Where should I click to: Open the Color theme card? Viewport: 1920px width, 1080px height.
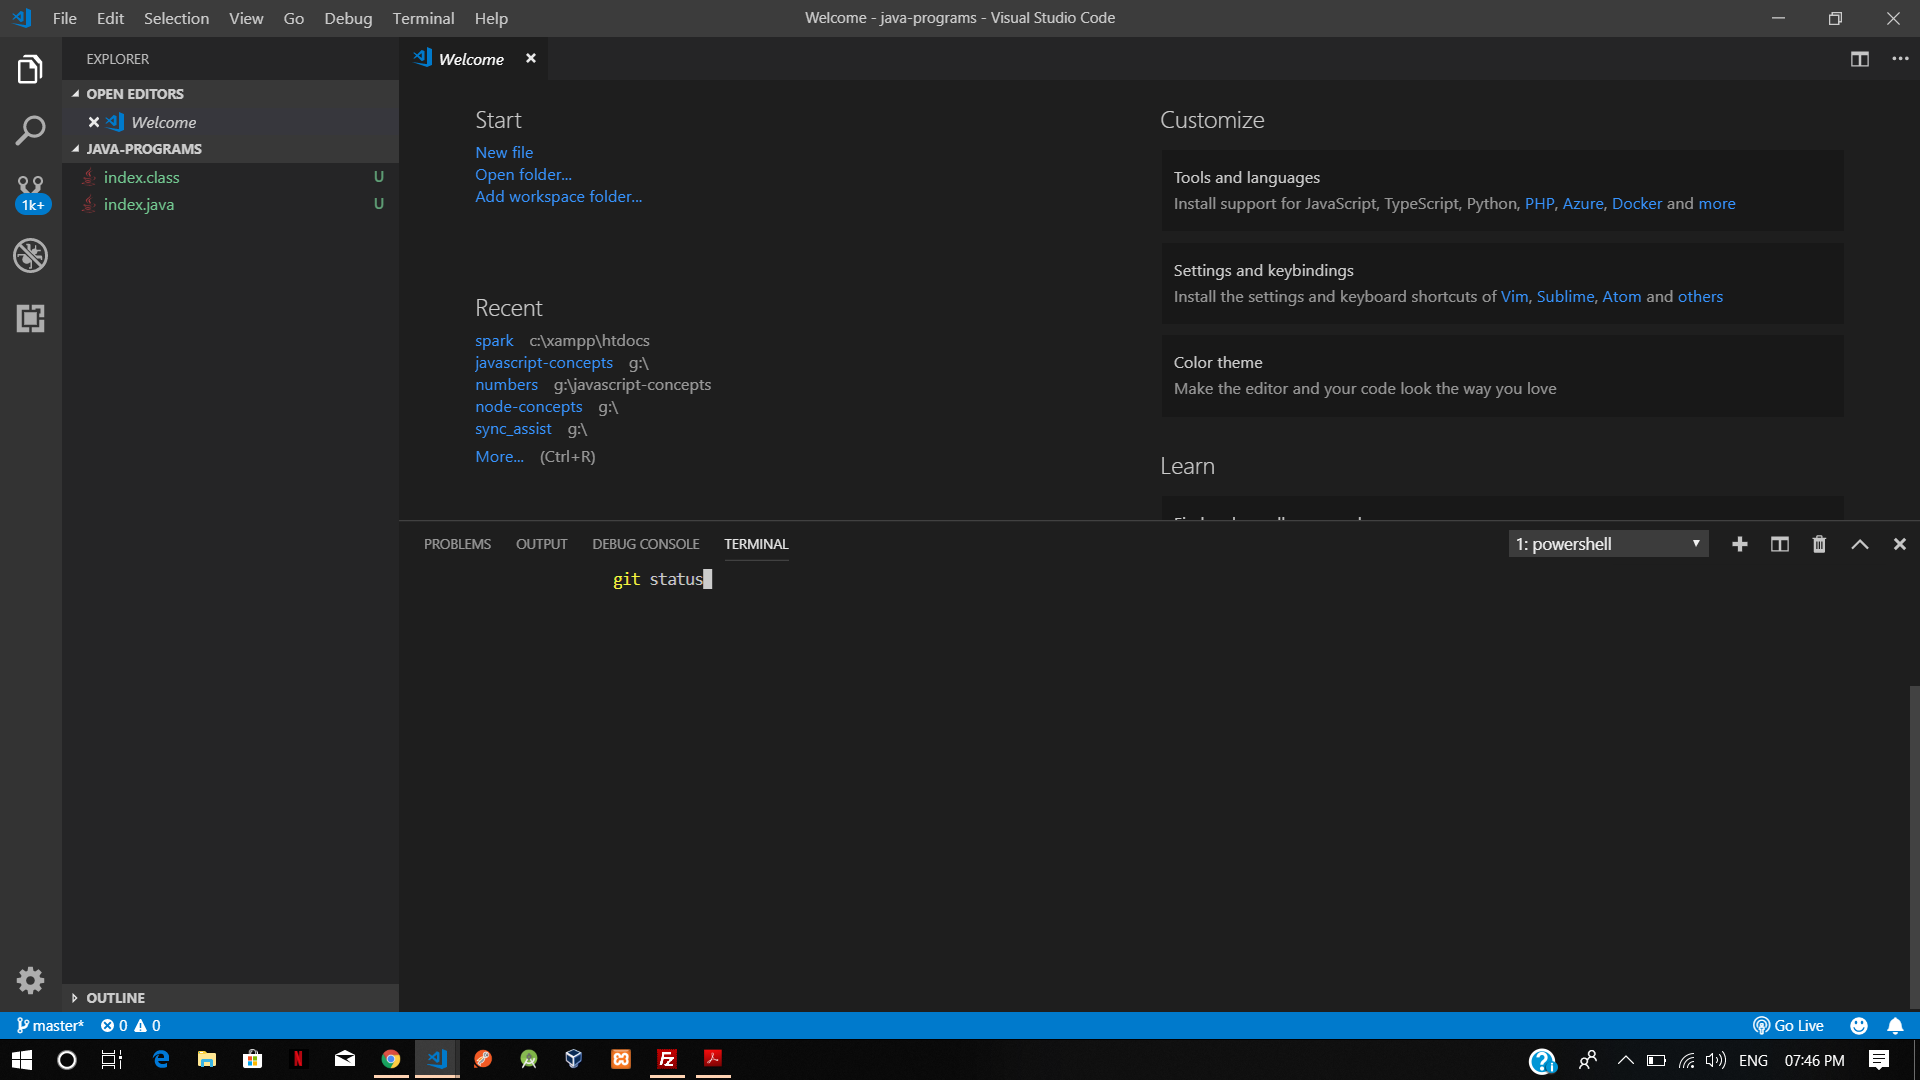(x=1502, y=376)
